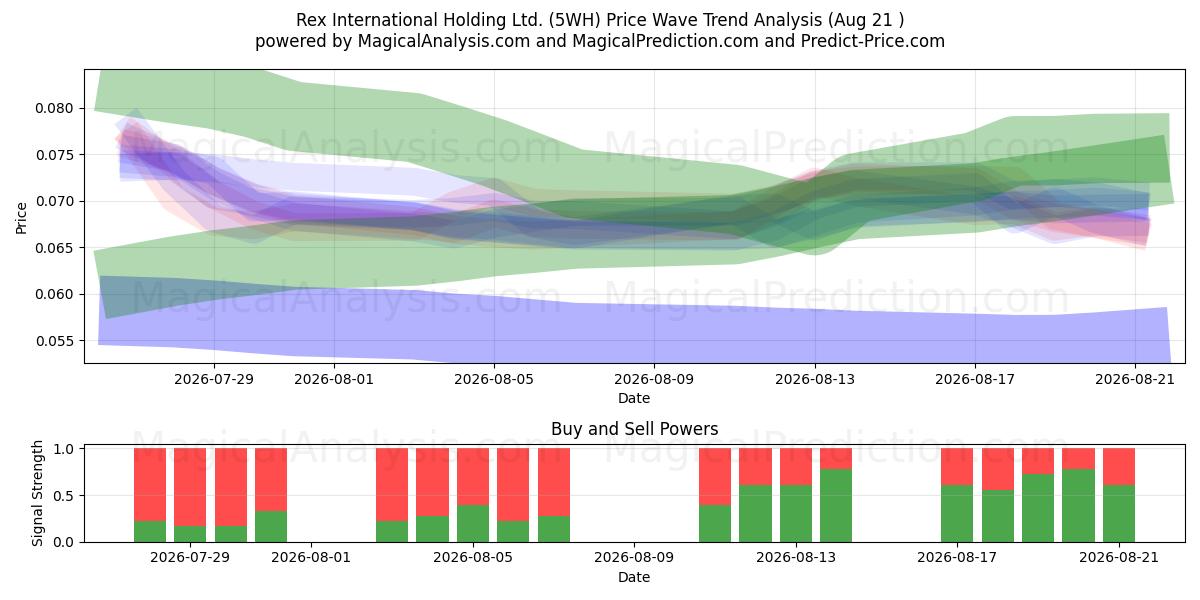This screenshot has height=600, width=1200.
Task: Click the 2026-07-29 date label under bar chart
Action: tap(190, 558)
